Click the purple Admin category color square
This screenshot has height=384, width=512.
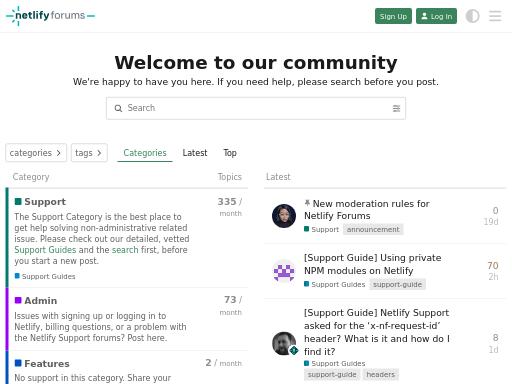[18, 300]
